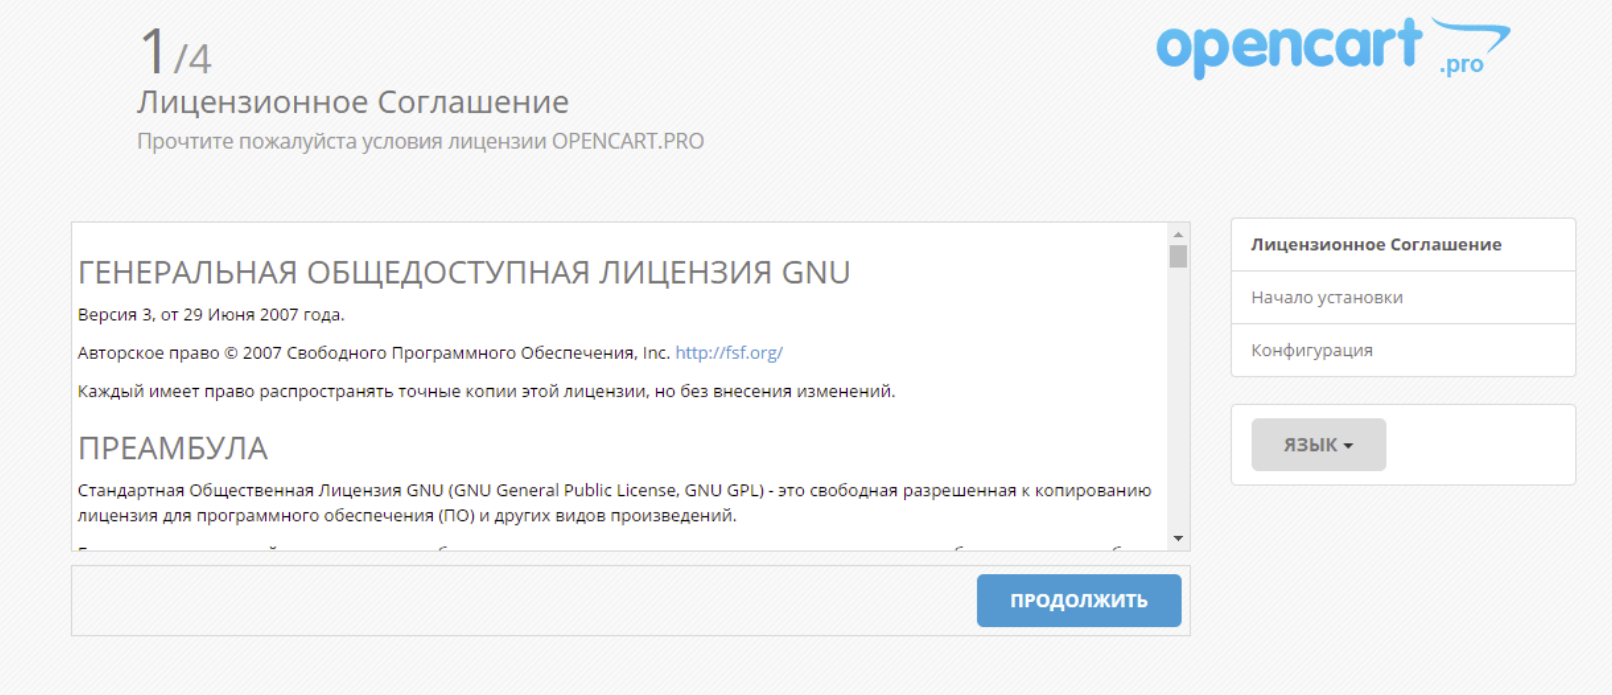This screenshot has width=1612, height=695.
Task: Click the page title Лицензионное Соглашение heading
Action: pyautogui.click(x=353, y=102)
